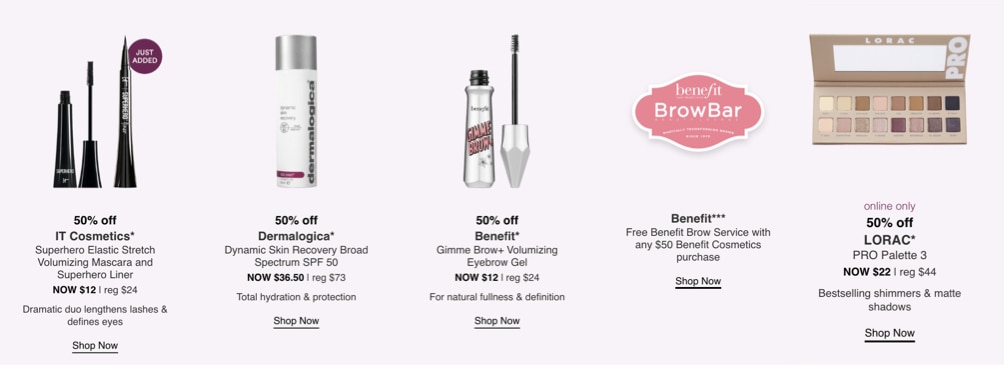
Task: Click the online only label above LORAC
Action: click(890, 206)
